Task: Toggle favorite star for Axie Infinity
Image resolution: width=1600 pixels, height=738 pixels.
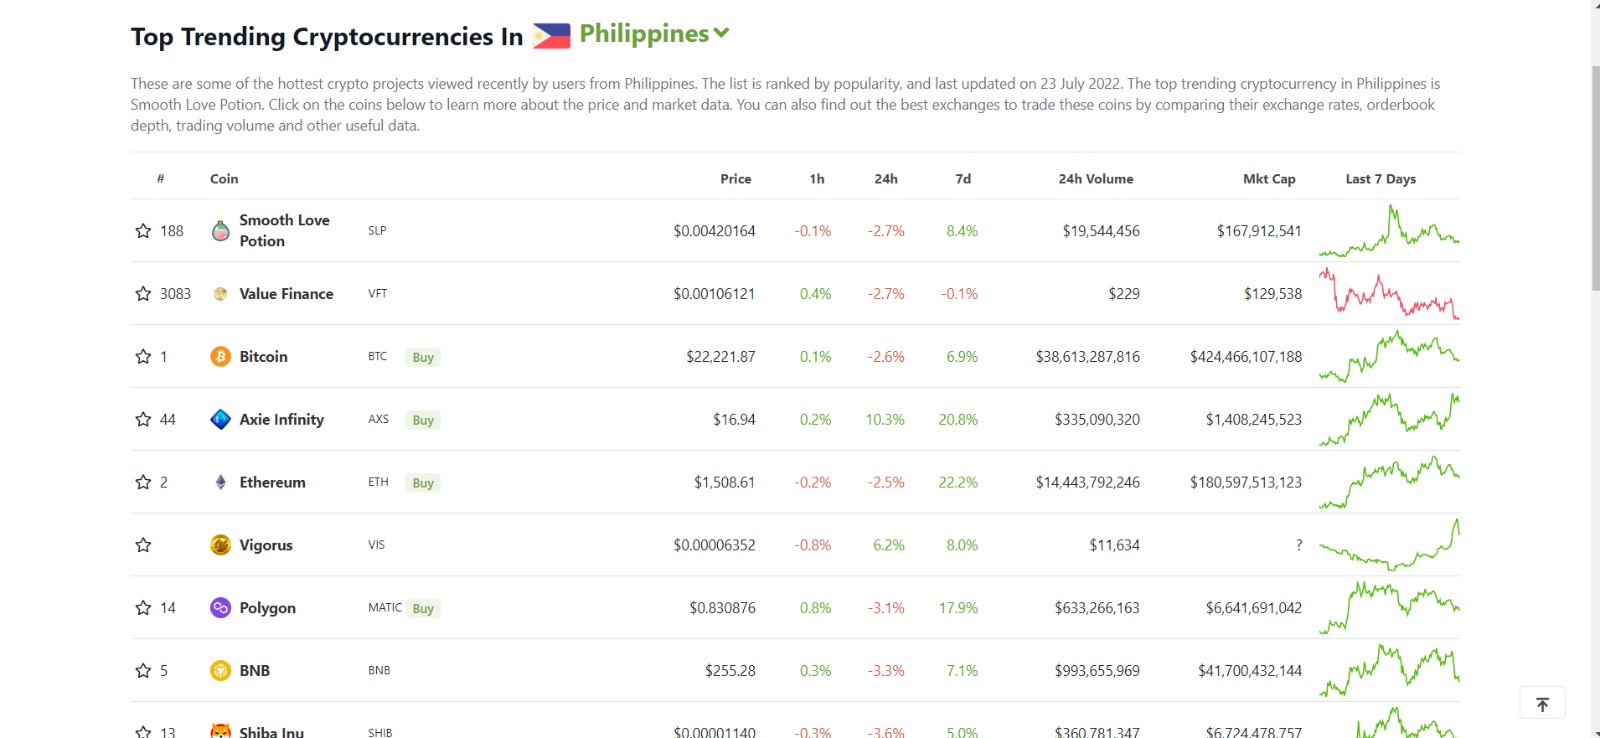Action: [143, 420]
